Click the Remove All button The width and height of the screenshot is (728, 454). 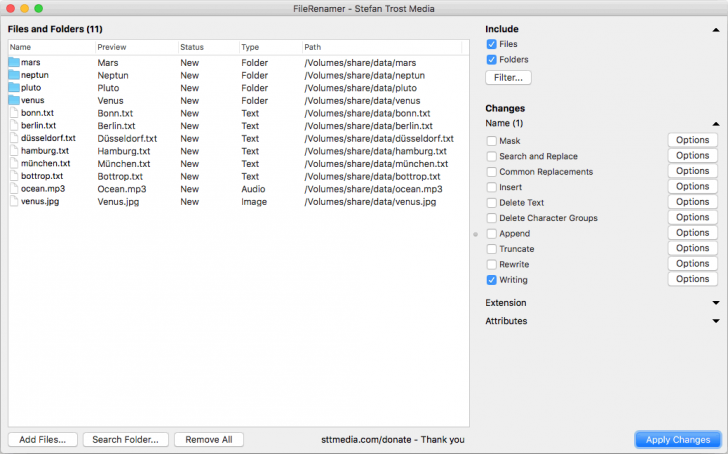click(x=209, y=440)
